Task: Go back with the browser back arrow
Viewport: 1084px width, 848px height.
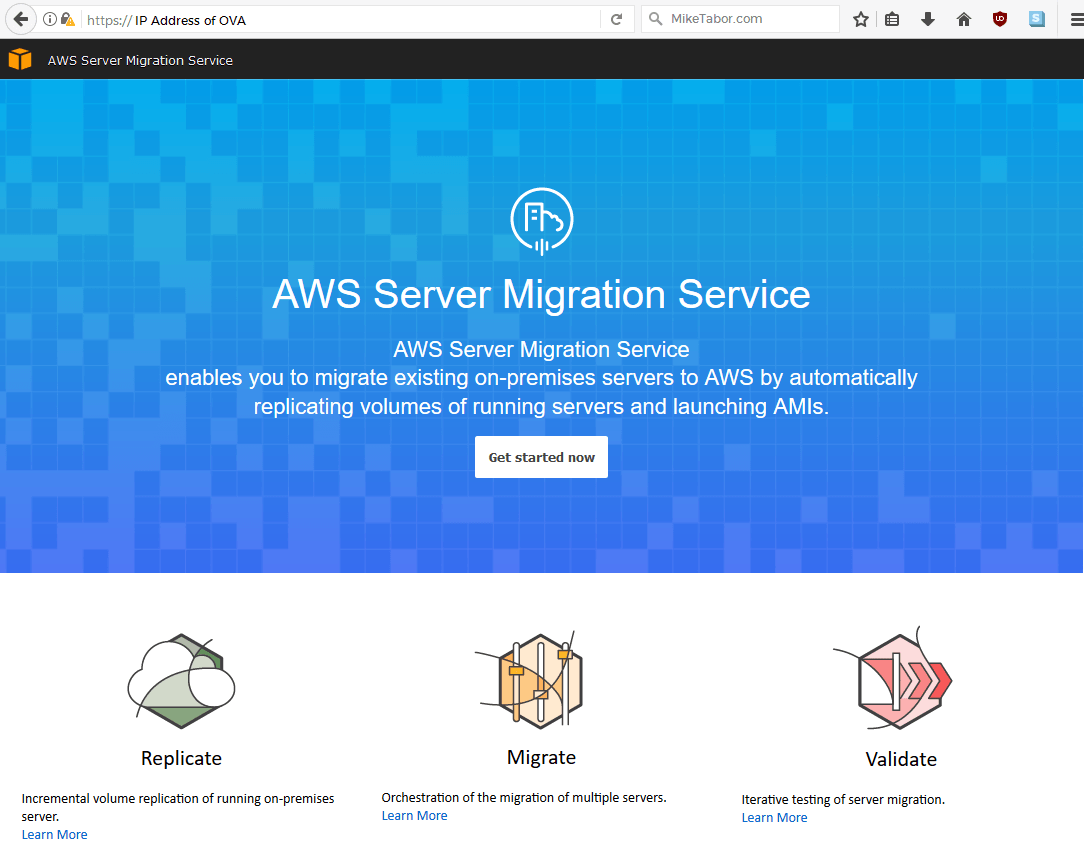Action: pos(21,19)
